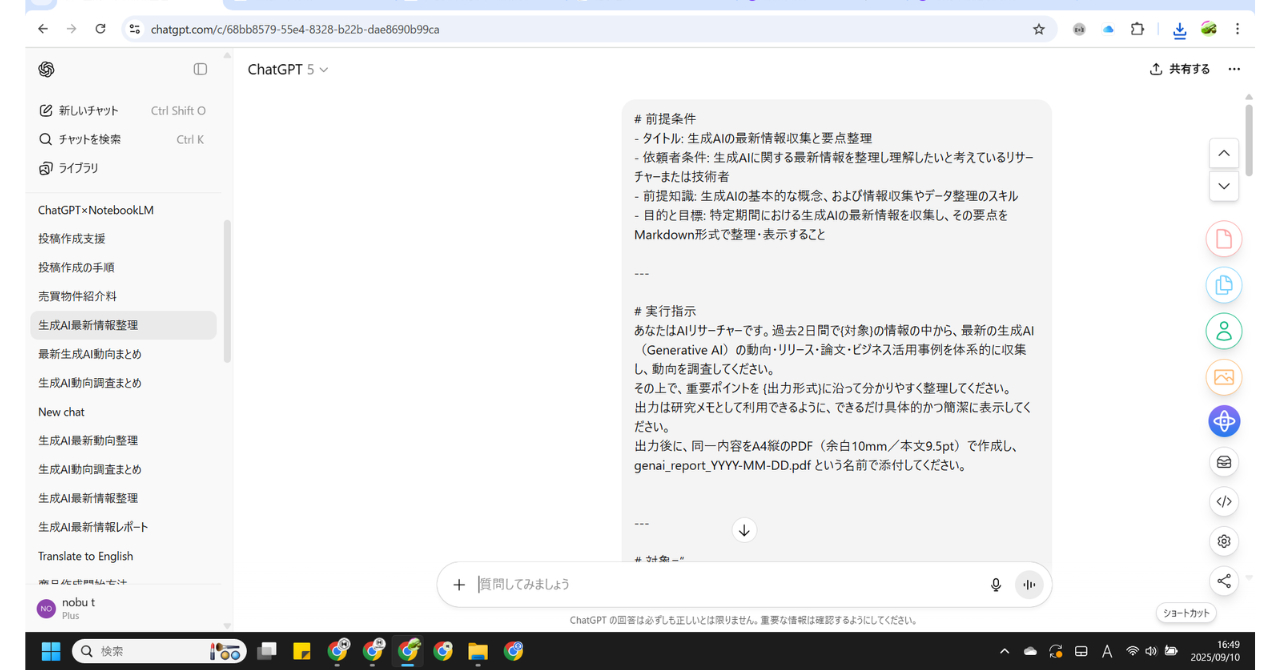This screenshot has width=1280, height=670.
Task: Start voice mode with the waveform icon
Action: (1029, 584)
